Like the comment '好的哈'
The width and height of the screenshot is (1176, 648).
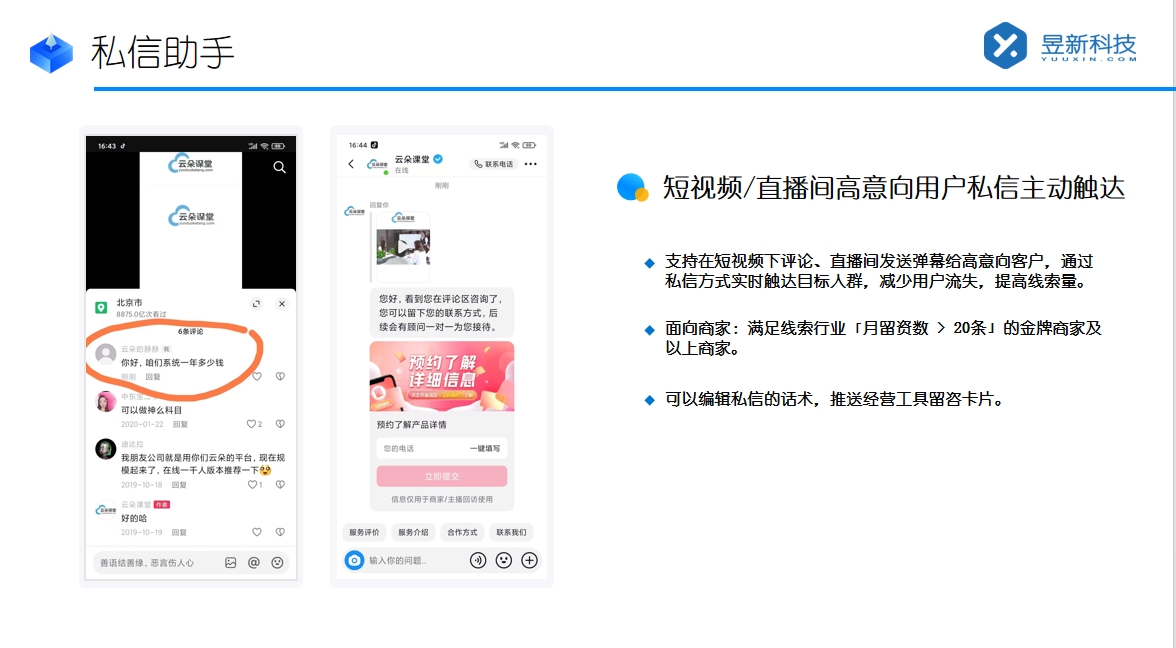pyautogui.click(x=257, y=532)
